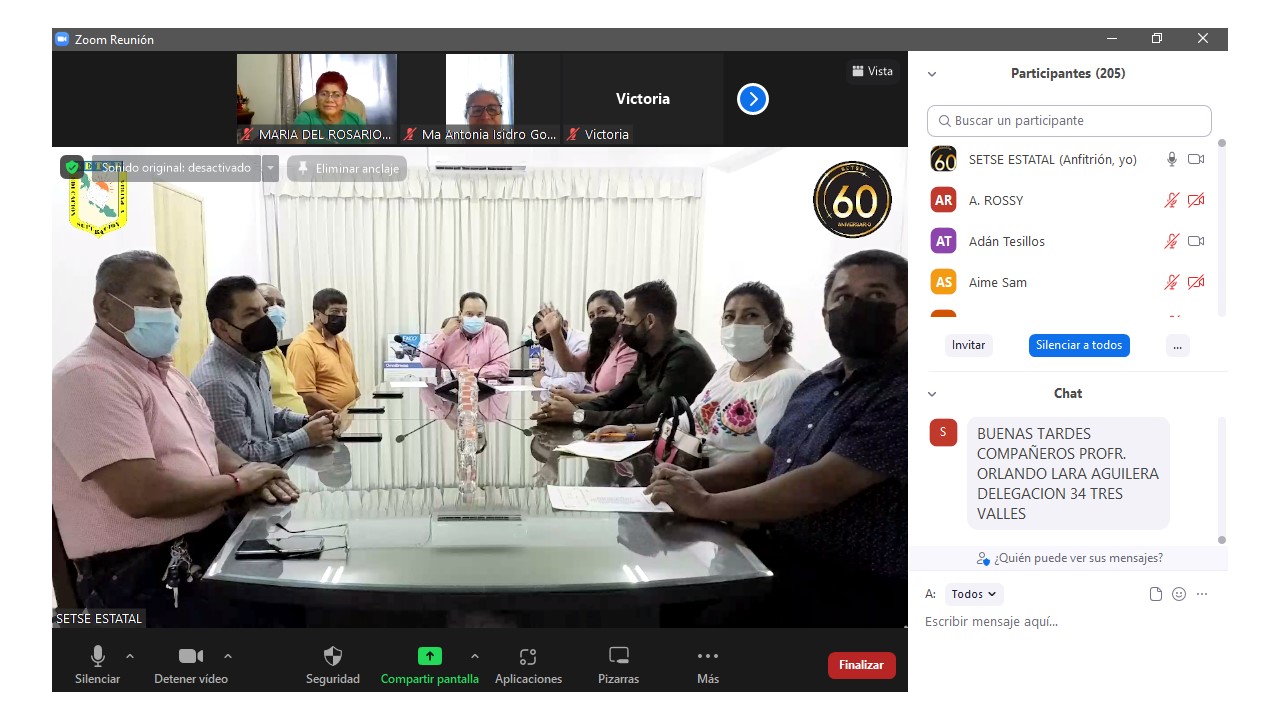Select the Victoria video tile
This screenshot has width=1280, height=720.
[x=643, y=99]
